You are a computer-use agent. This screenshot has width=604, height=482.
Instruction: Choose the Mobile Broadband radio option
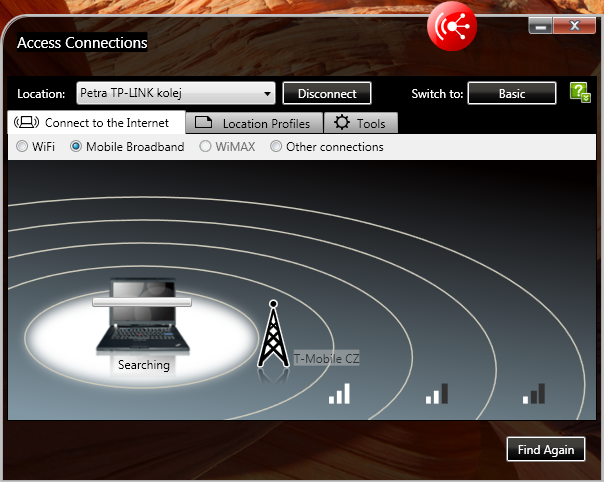click(x=76, y=147)
